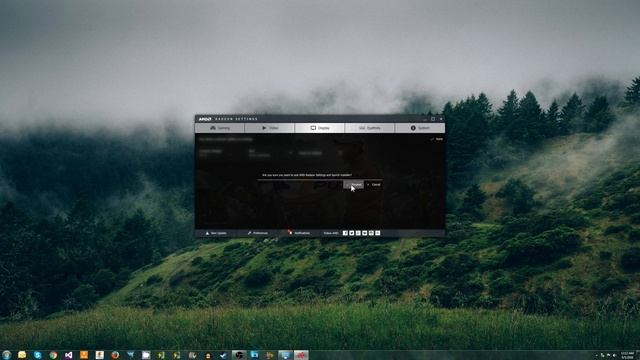Open the Windows Start menu
The image size is (640, 360).
7,355
